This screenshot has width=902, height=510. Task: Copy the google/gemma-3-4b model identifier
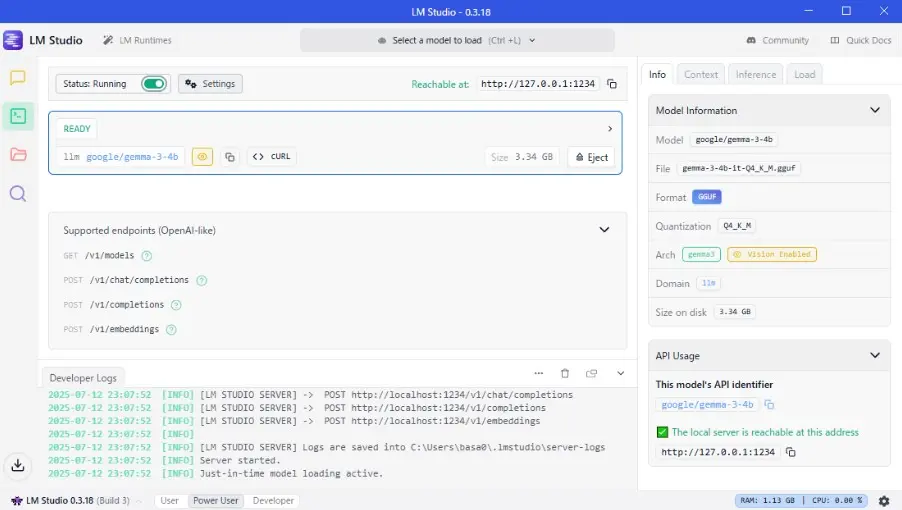(230, 156)
